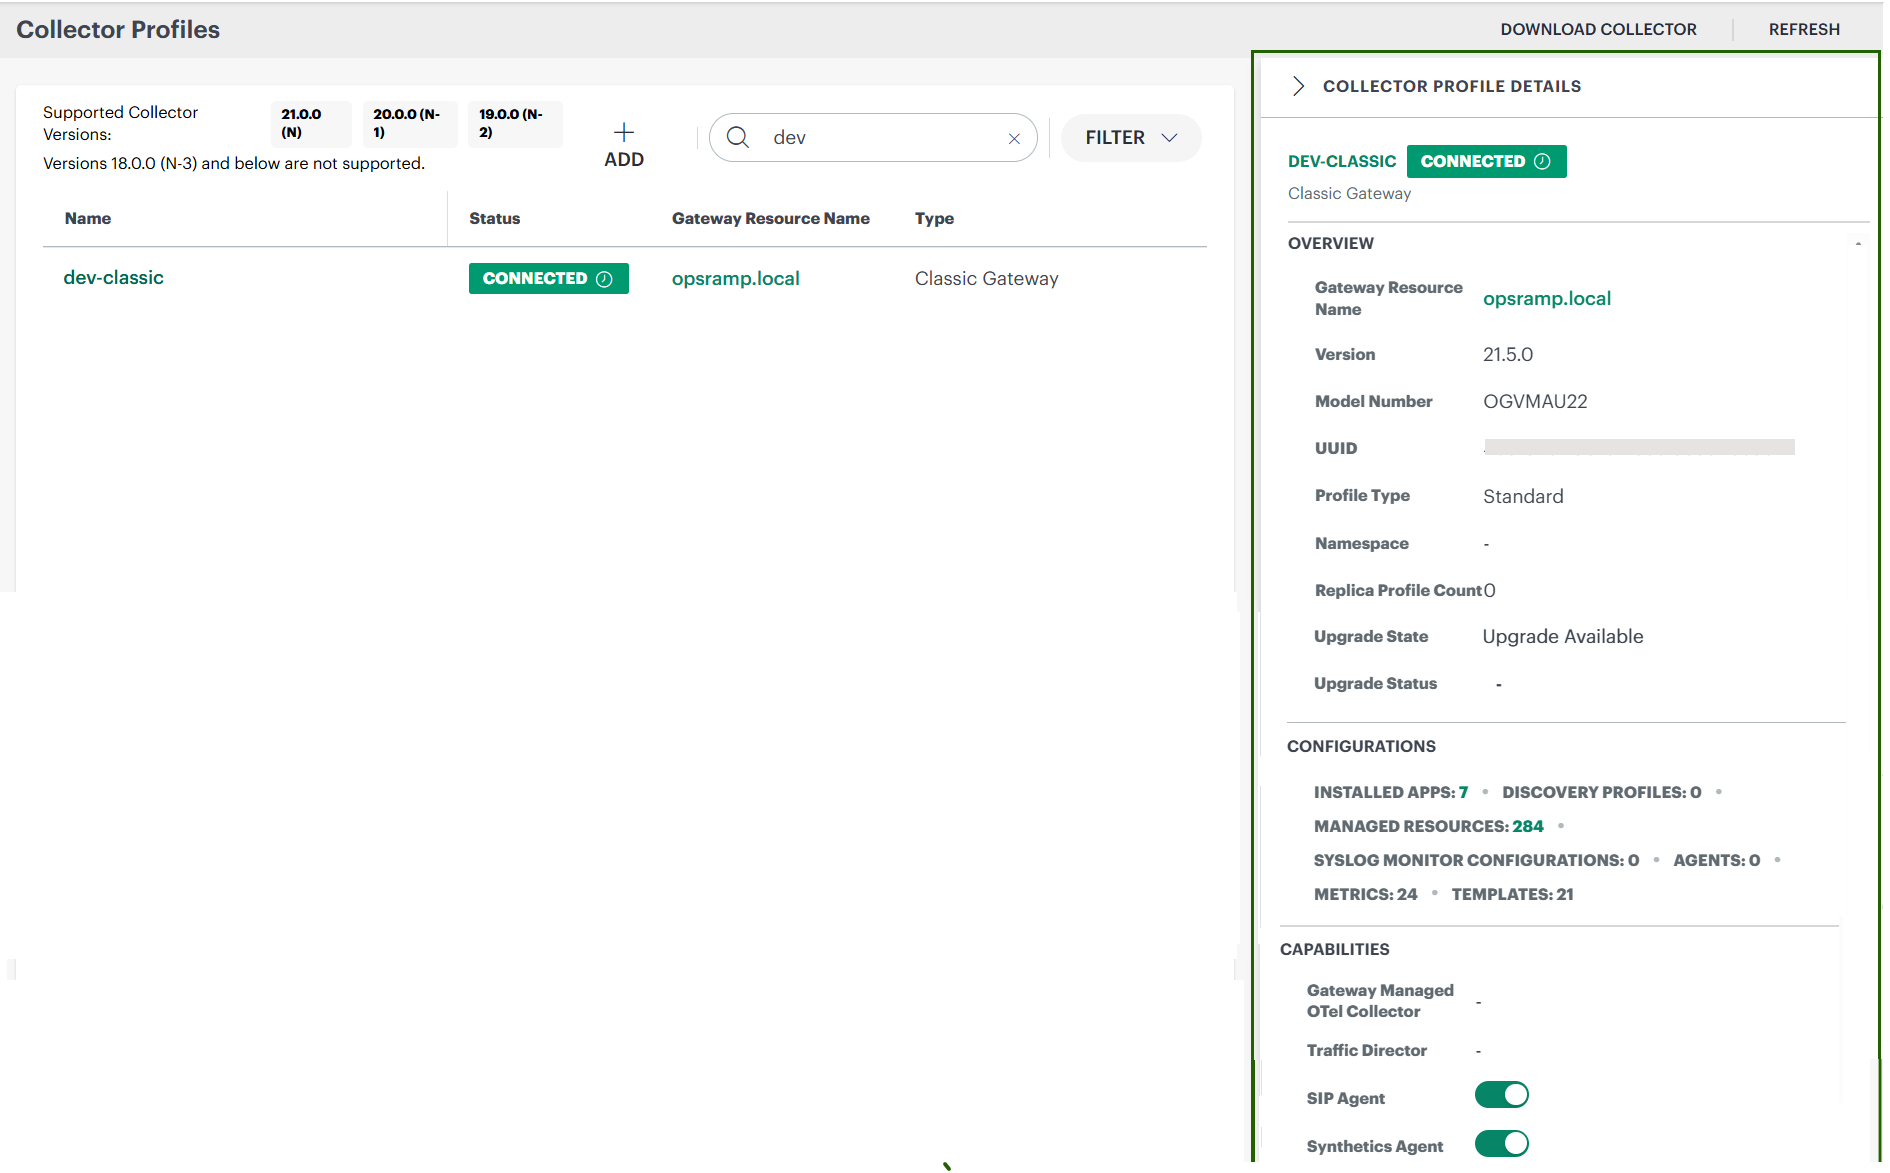Sort by the Name column header
Viewport: 1890px width, 1173px height.
click(88, 219)
